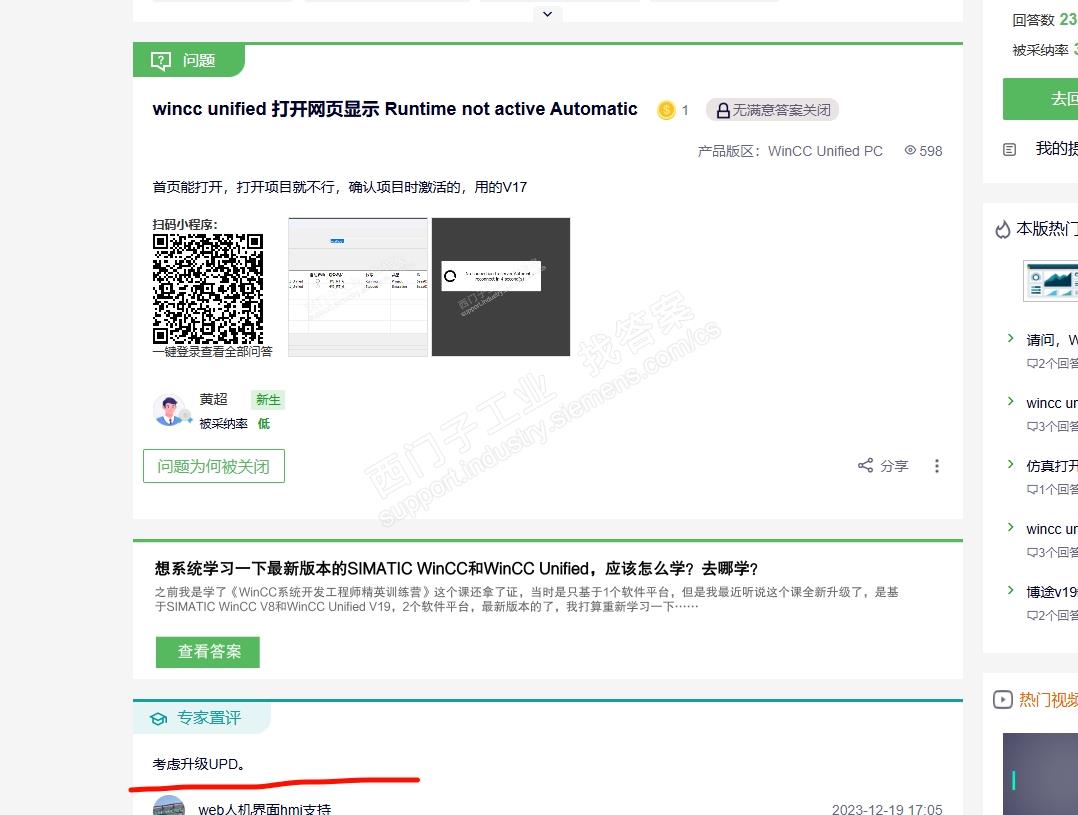Open the dark loading screenshot thumbnail
Image resolution: width=1078 pixels, height=815 pixels.
[500, 287]
